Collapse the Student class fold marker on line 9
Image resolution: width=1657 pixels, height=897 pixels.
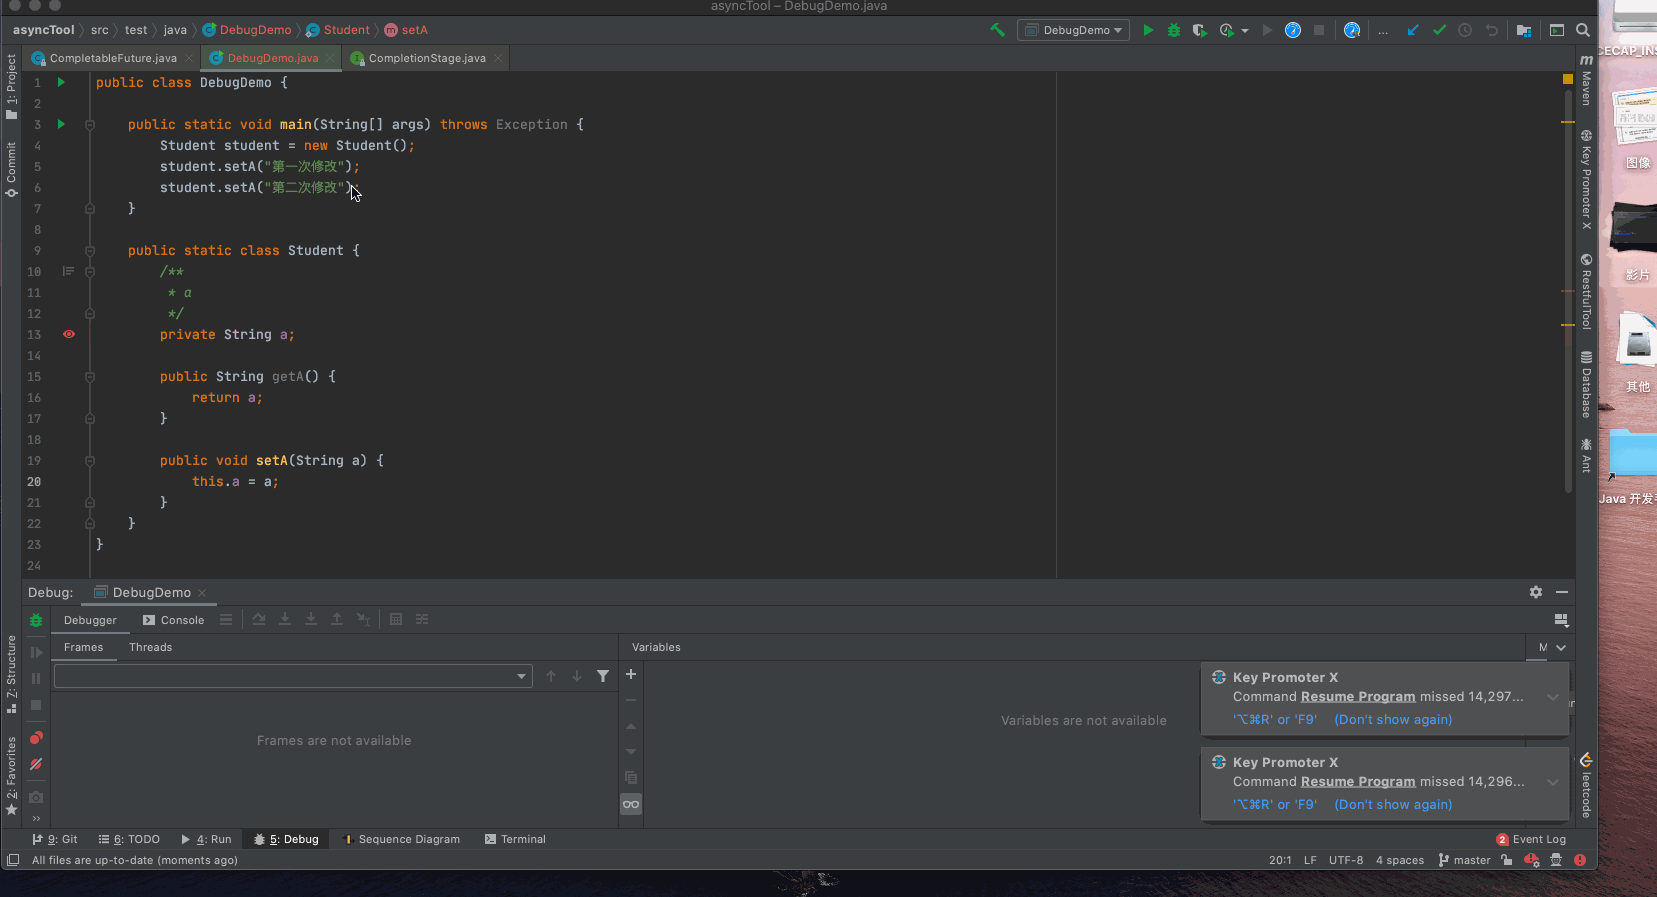[x=90, y=251]
